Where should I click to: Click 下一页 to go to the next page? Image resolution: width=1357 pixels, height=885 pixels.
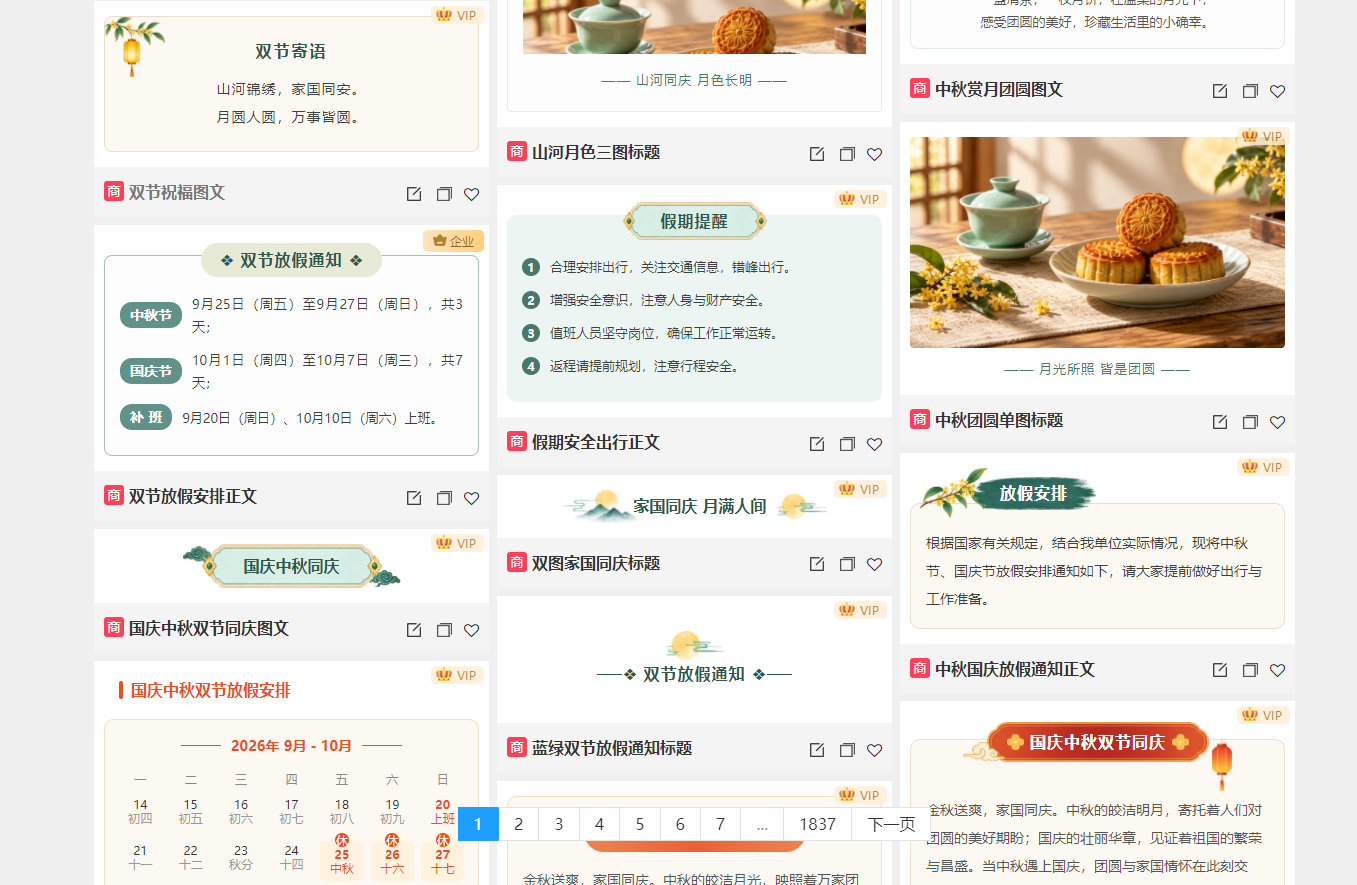click(x=891, y=824)
